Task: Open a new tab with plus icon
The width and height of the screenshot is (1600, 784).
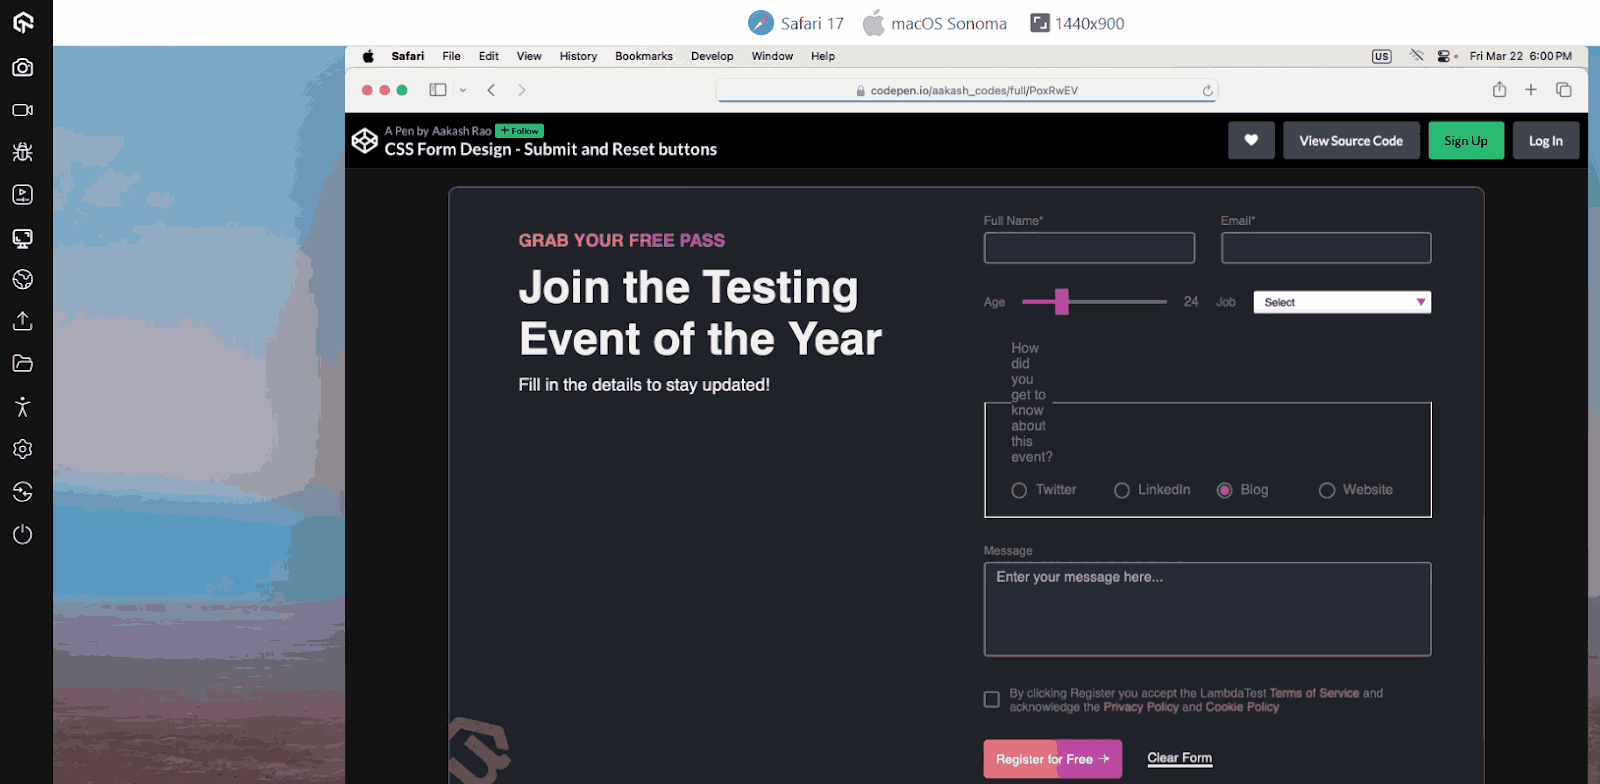Action: pos(1531,90)
